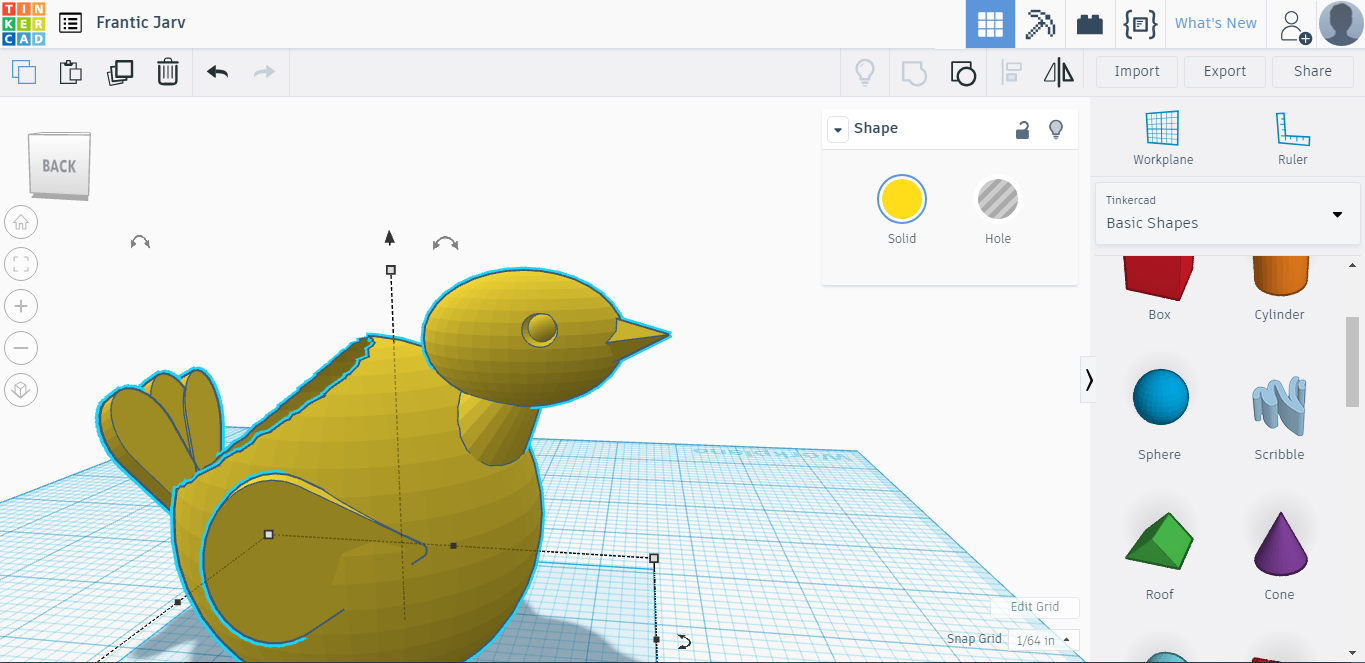Click the Duplicate and repeat icon
The image size is (1365, 663).
(119, 72)
